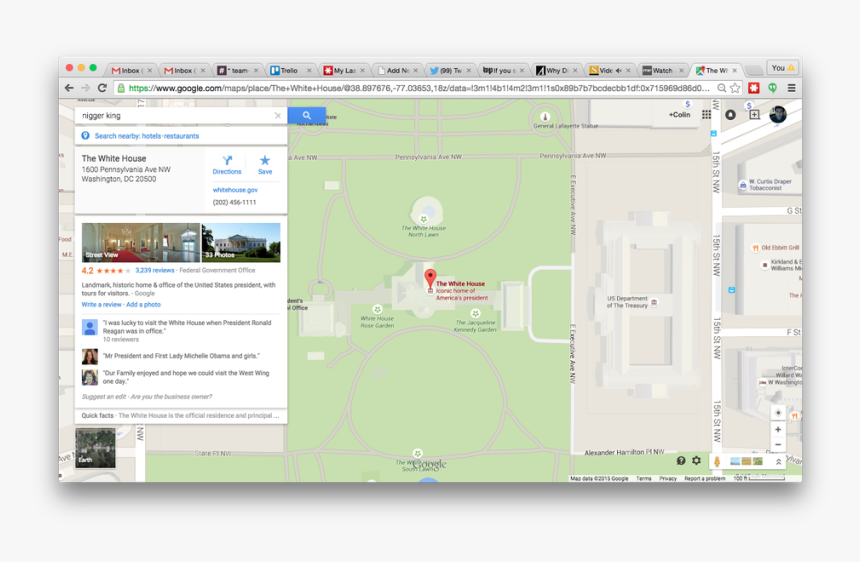Image resolution: width=860 pixels, height=562 pixels.
Task: Clear the search box with the X
Action: (278, 116)
